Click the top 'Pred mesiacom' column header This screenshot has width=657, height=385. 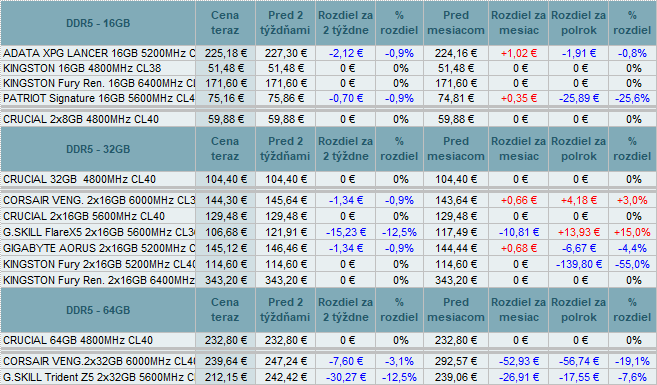click(x=456, y=23)
